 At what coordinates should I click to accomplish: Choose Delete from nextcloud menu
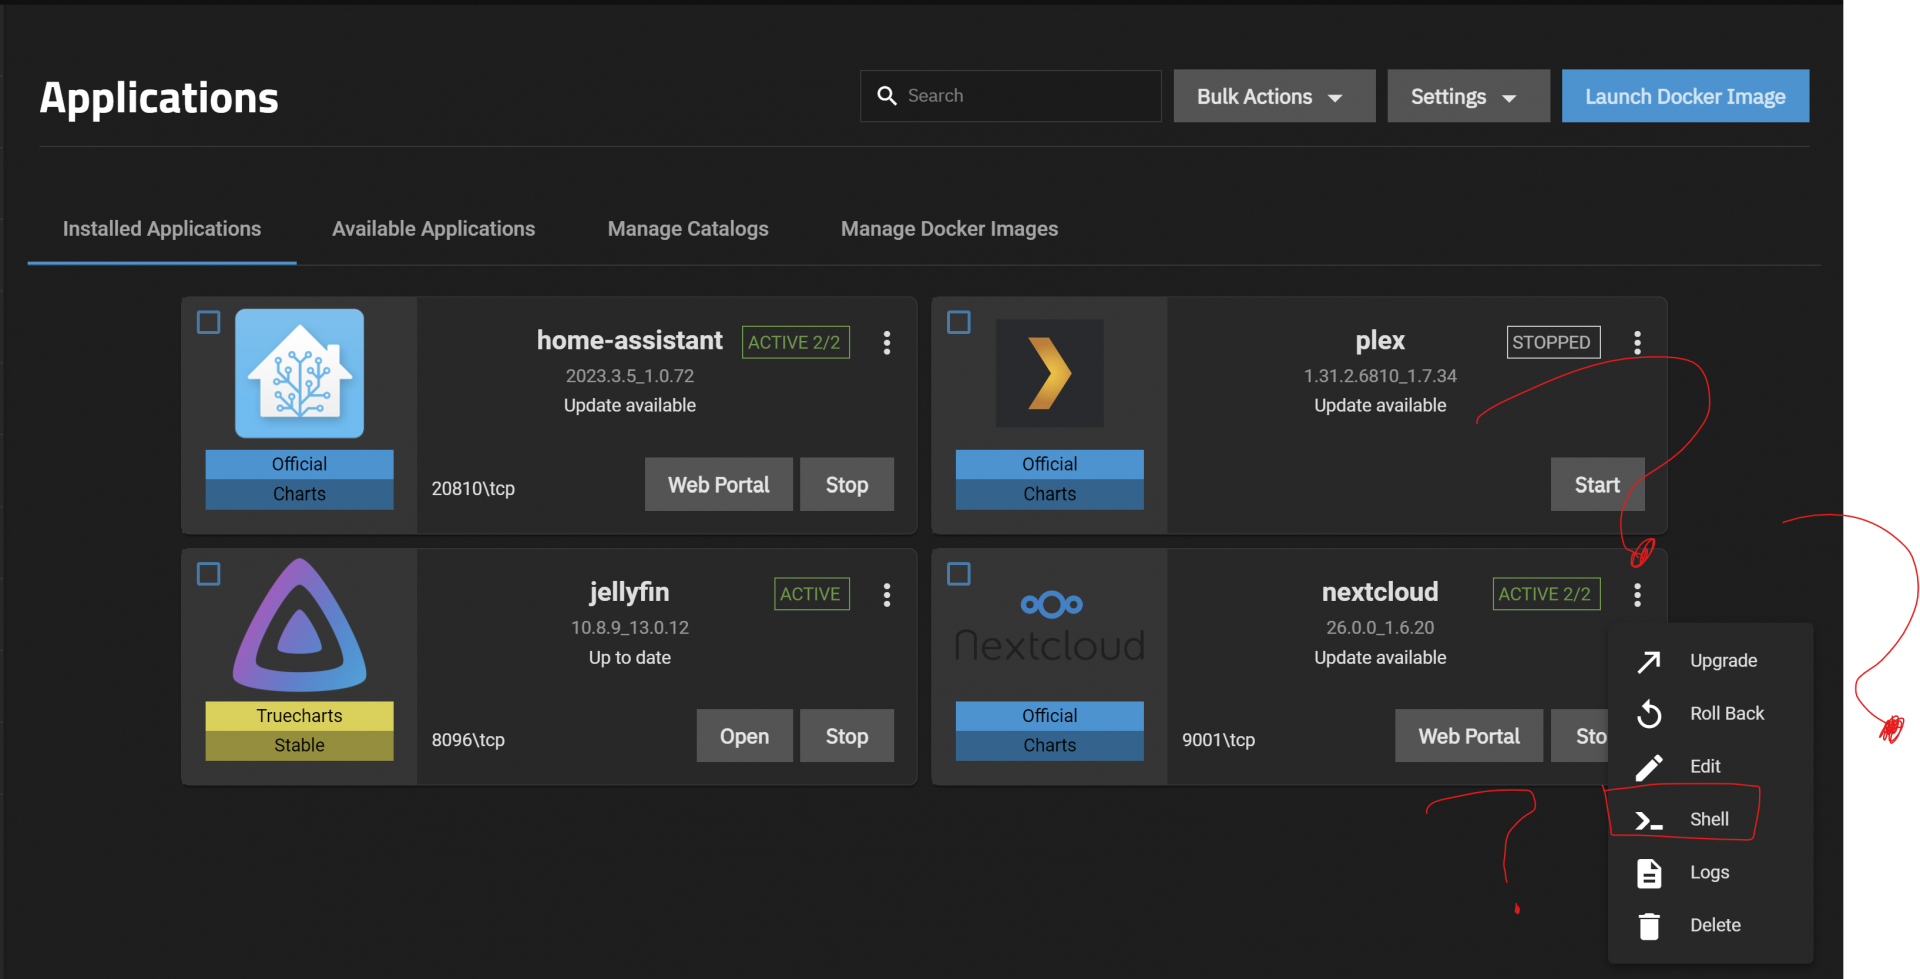pyautogui.click(x=1711, y=926)
